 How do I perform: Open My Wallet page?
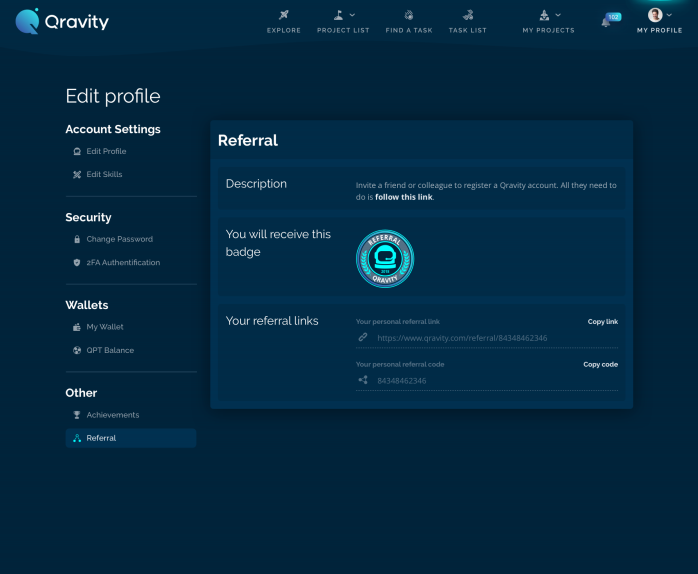click(105, 327)
